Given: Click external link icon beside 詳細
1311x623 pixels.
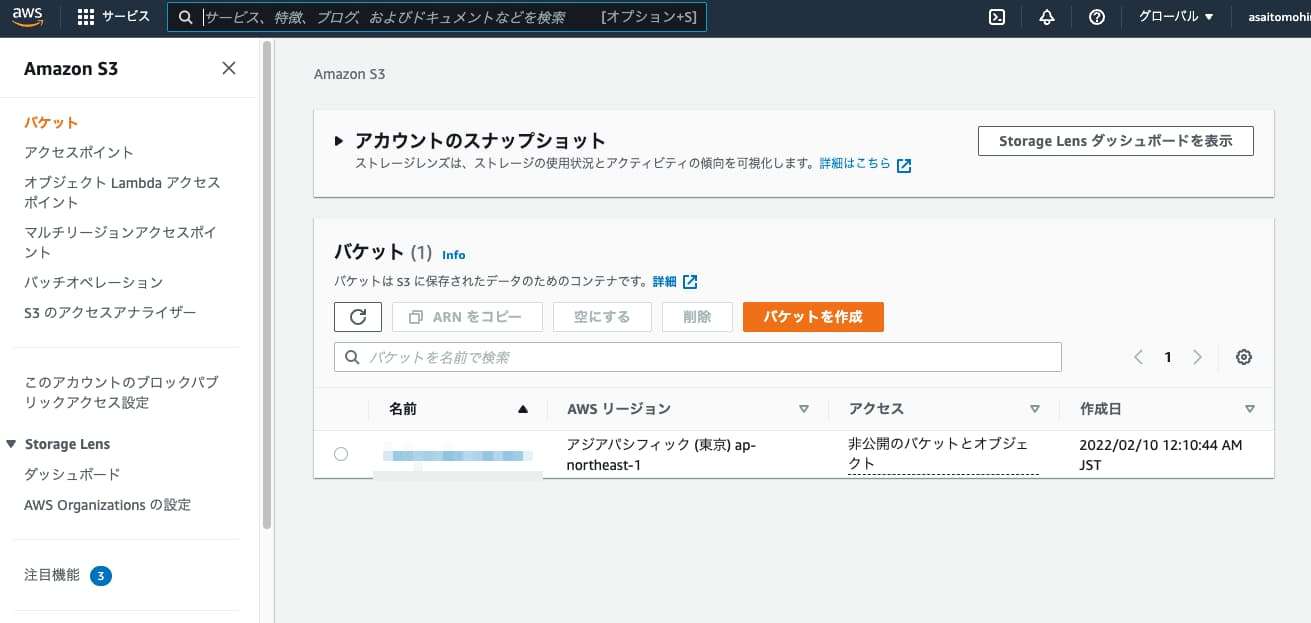Looking at the screenshot, I should (x=690, y=282).
